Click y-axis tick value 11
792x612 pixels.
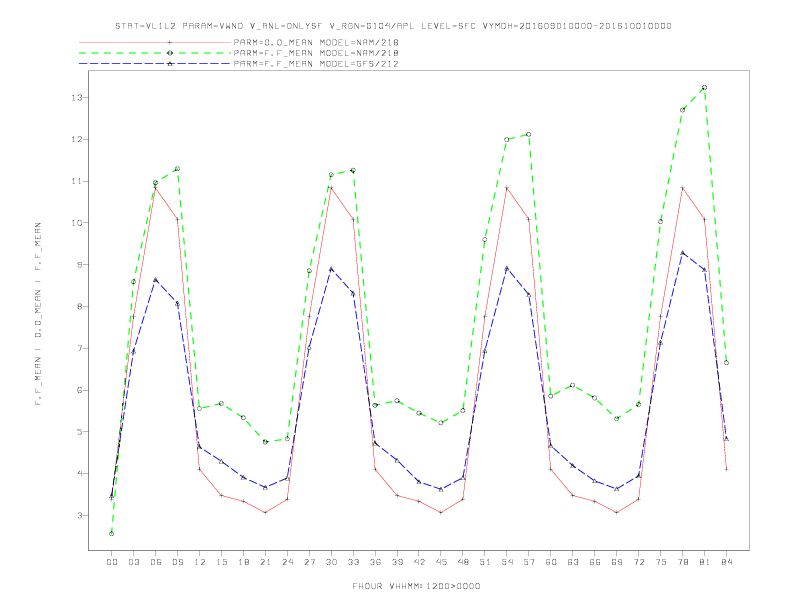77,181
